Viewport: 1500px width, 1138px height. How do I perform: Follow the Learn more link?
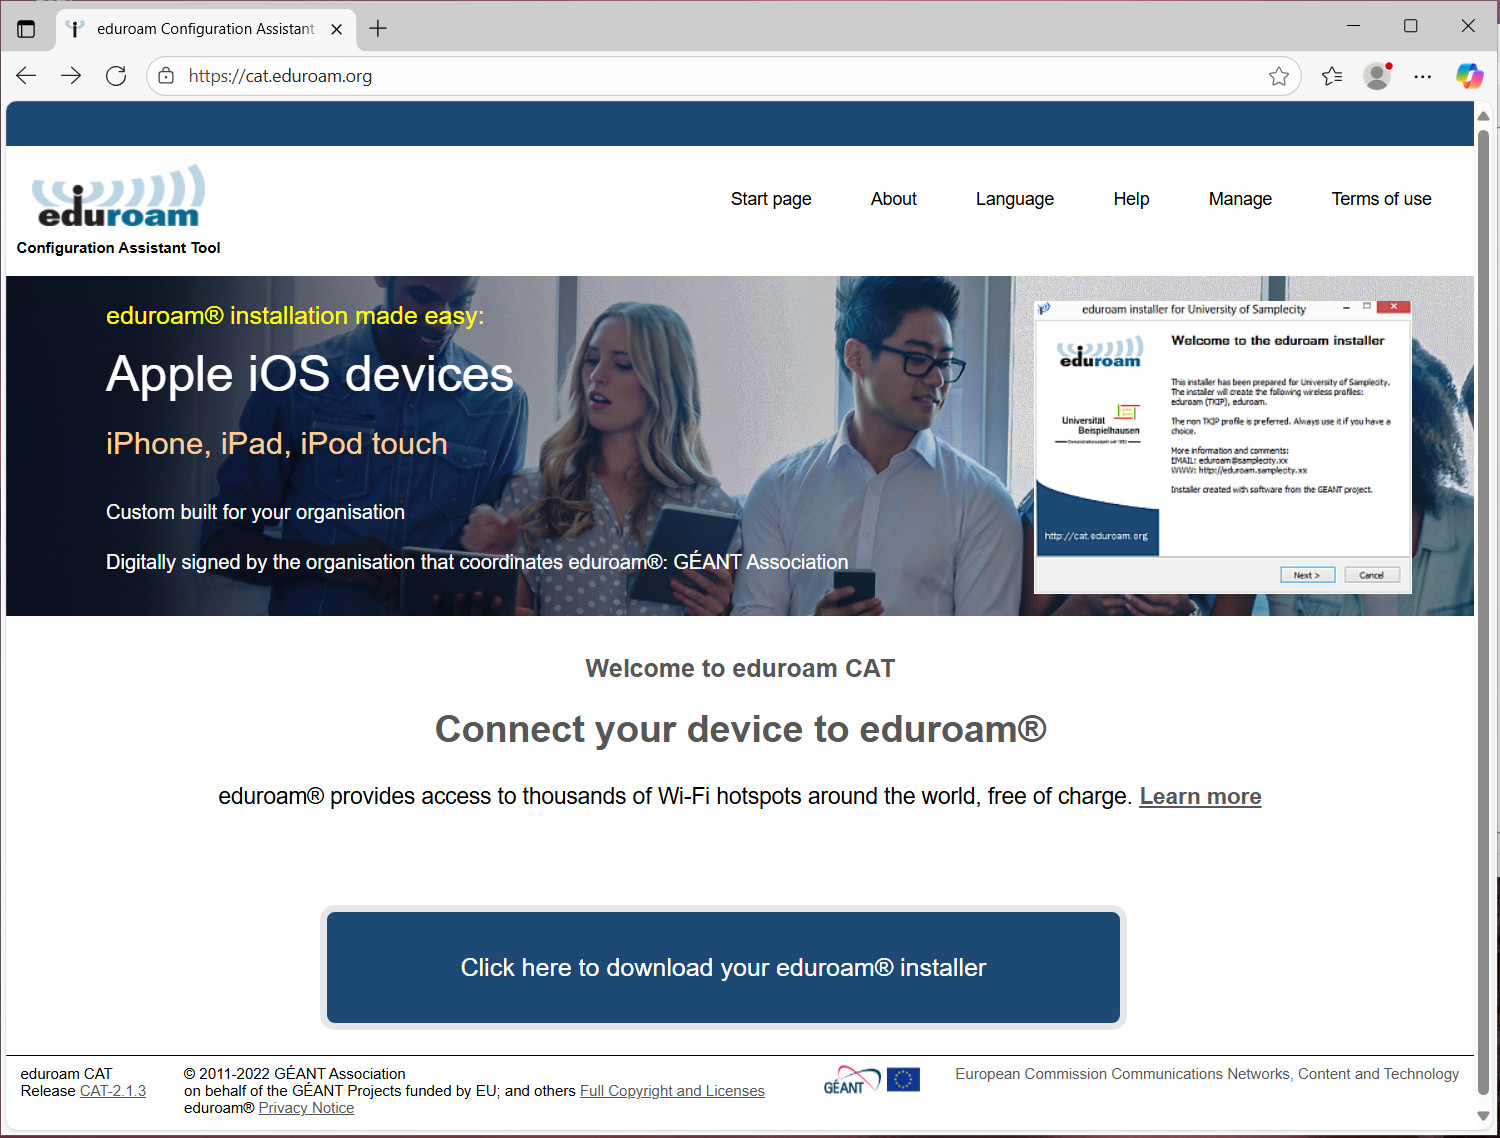click(x=1200, y=796)
